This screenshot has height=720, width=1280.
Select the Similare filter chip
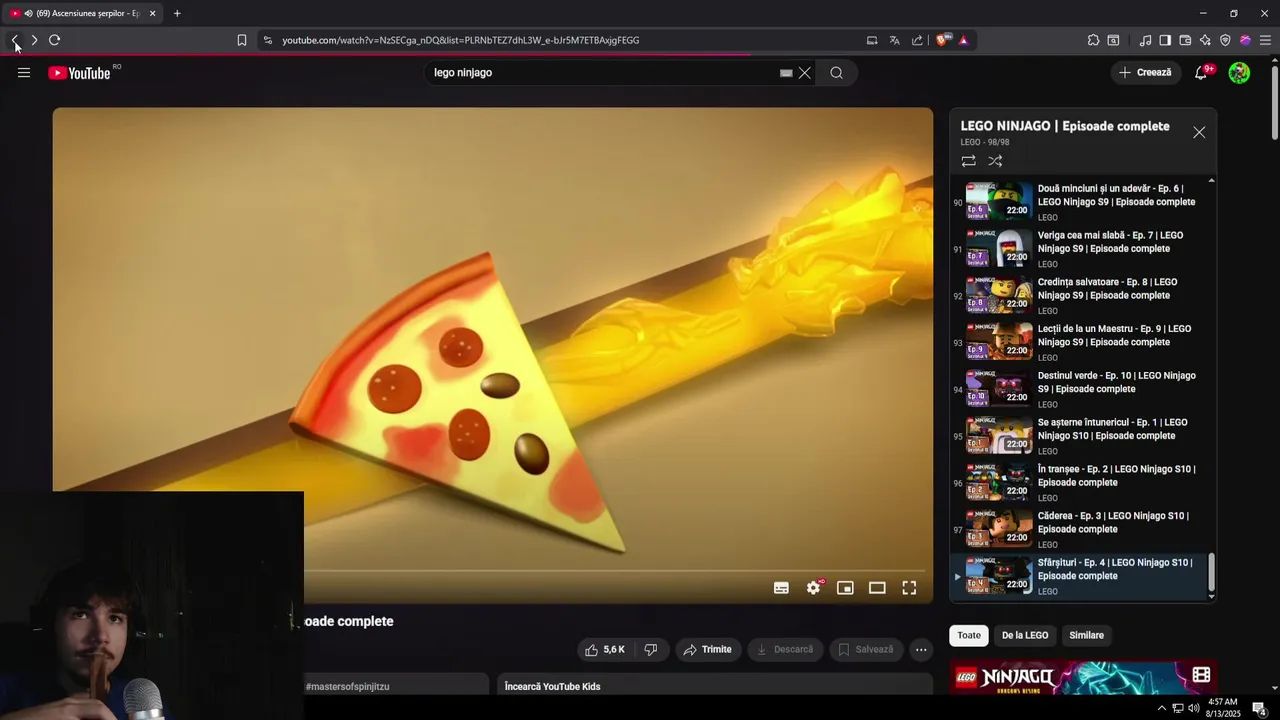coord(1087,635)
